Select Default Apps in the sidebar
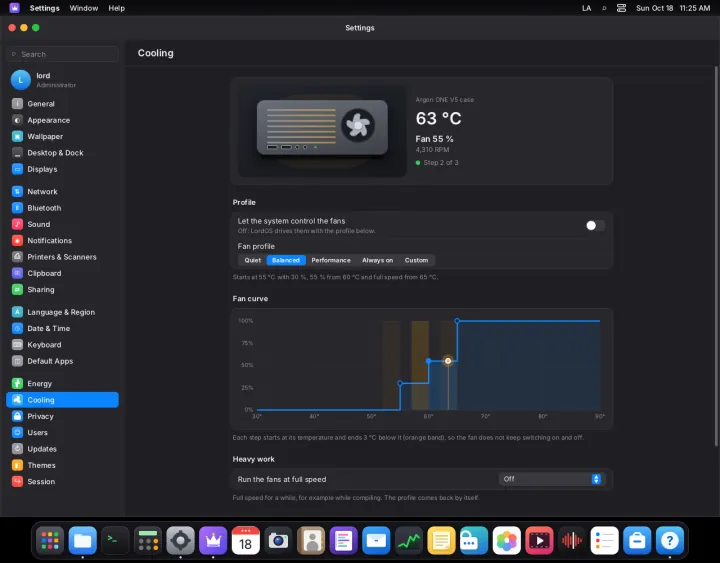Image resolution: width=720 pixels, height=563 pixels. pos(62,361)
